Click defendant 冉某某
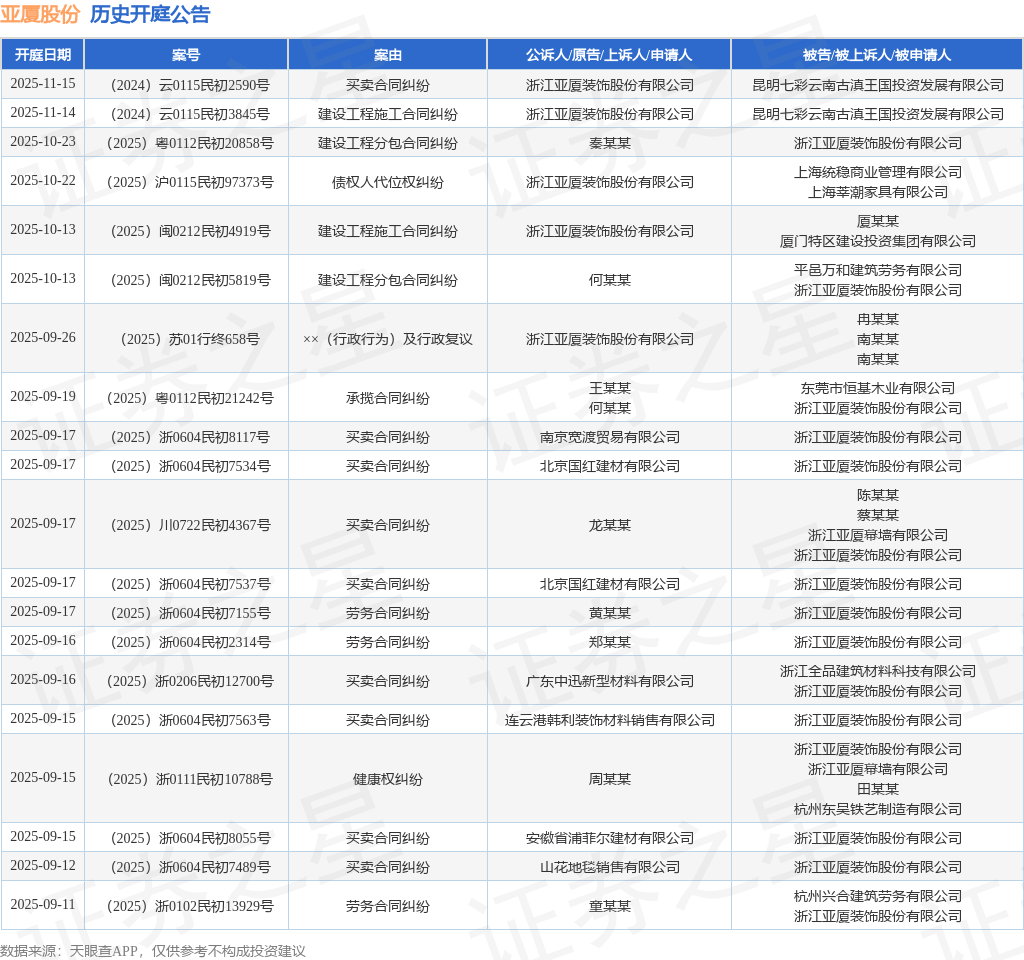Viewport: 1024px width, 960px height. 878,319
